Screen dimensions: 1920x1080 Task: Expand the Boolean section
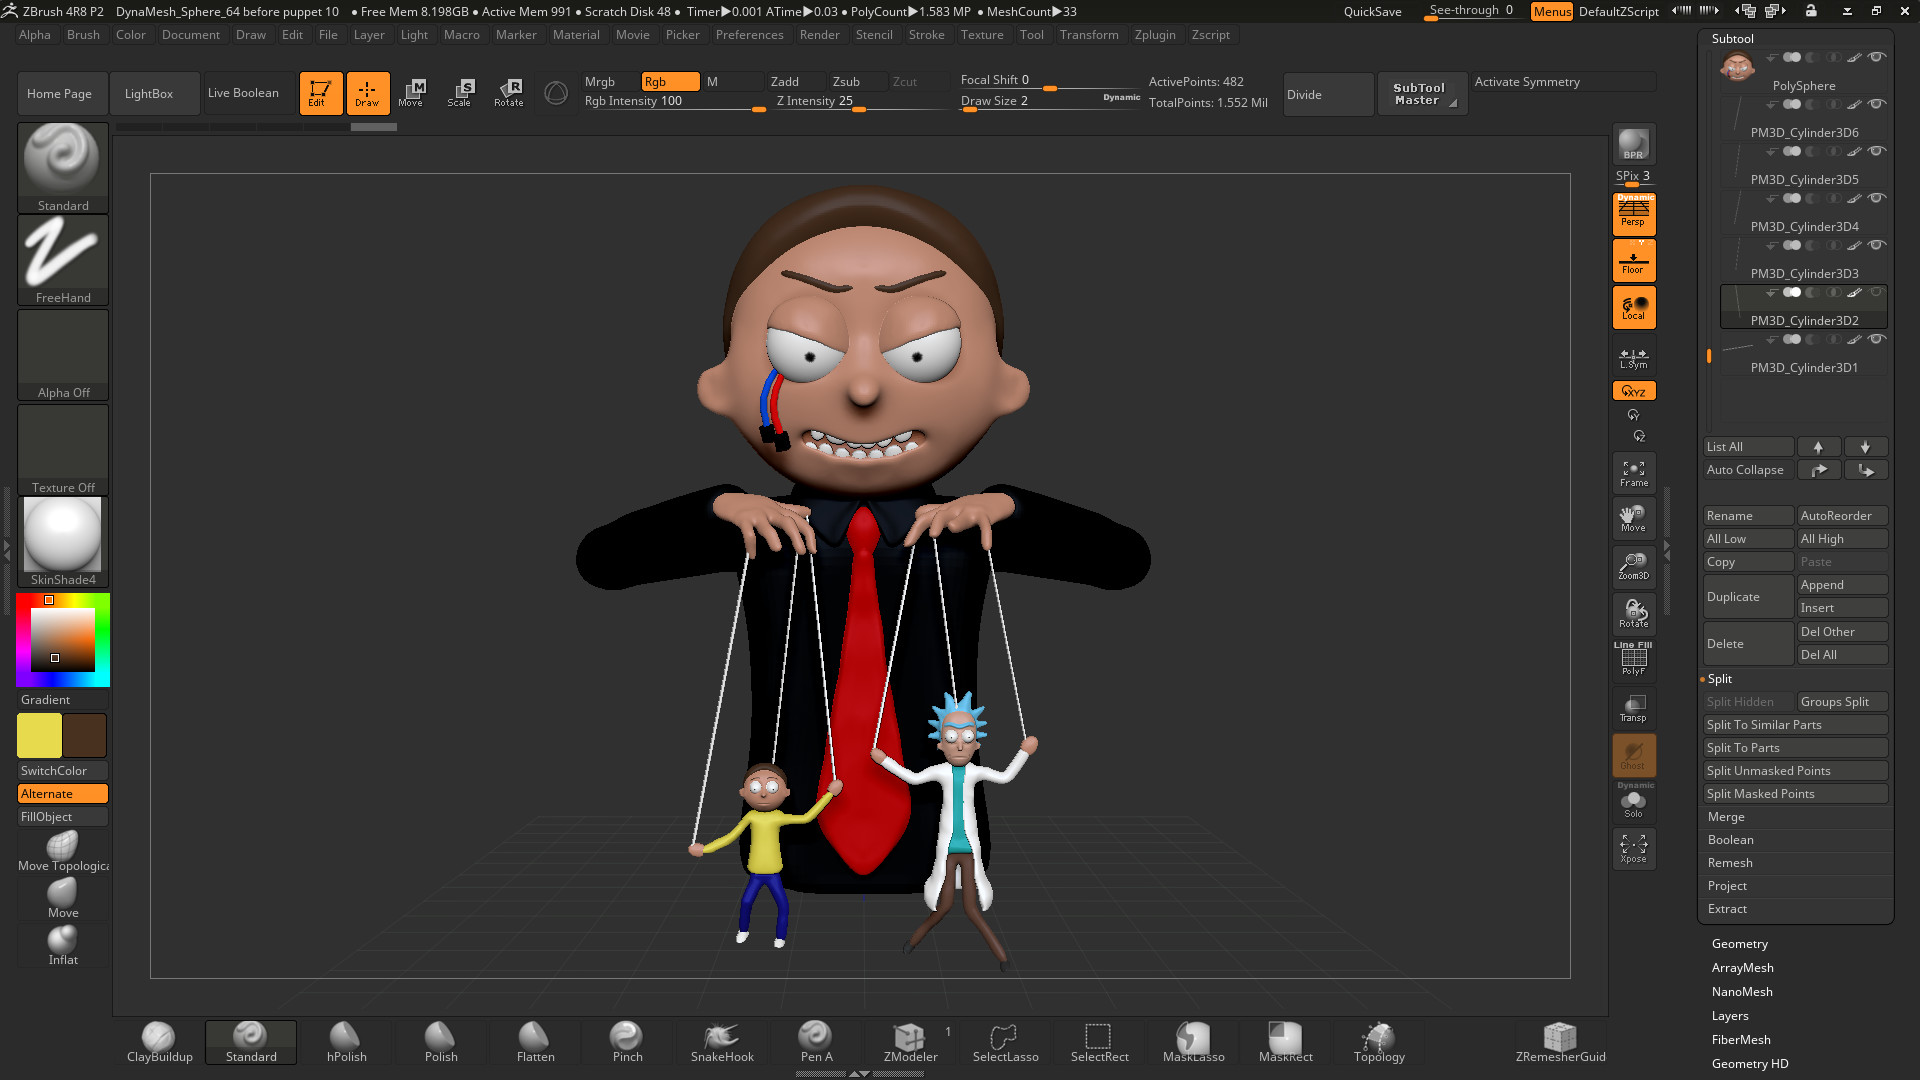pyautogui.click(x=1730, y=840)
